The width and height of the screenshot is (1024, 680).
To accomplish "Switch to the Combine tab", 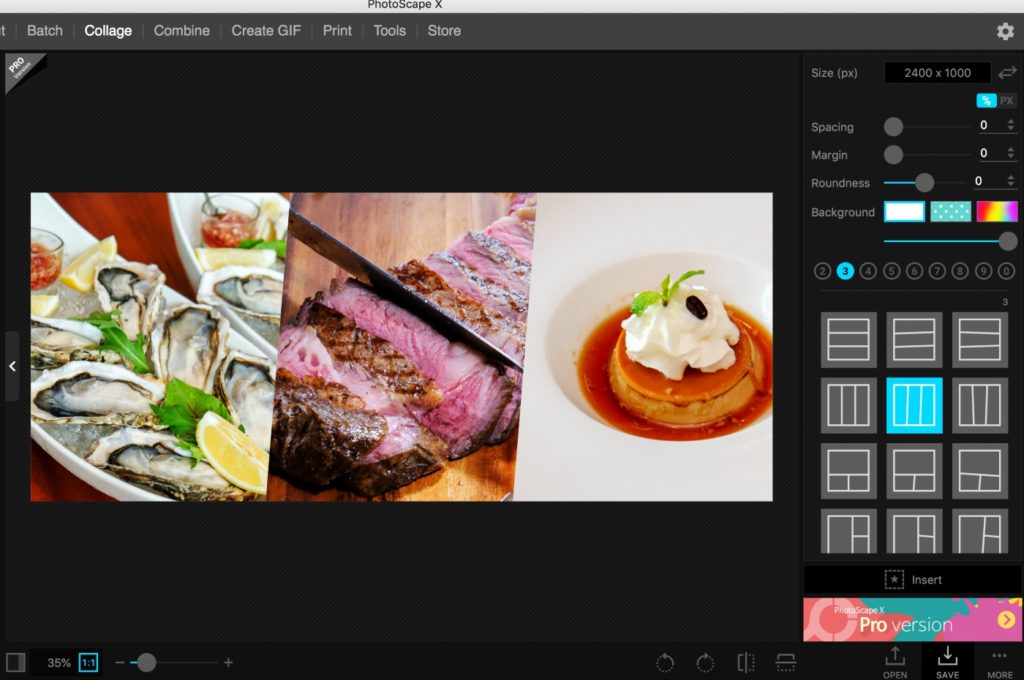I will pos(181,31).
